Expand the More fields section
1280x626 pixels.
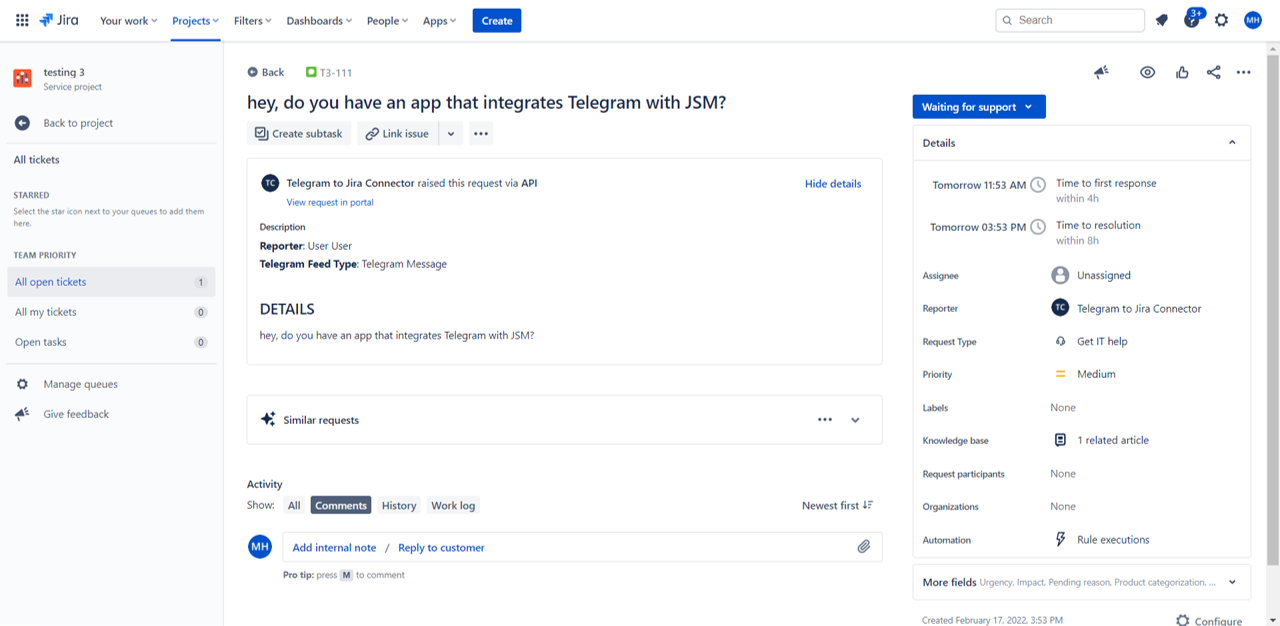pos(1232,582)
